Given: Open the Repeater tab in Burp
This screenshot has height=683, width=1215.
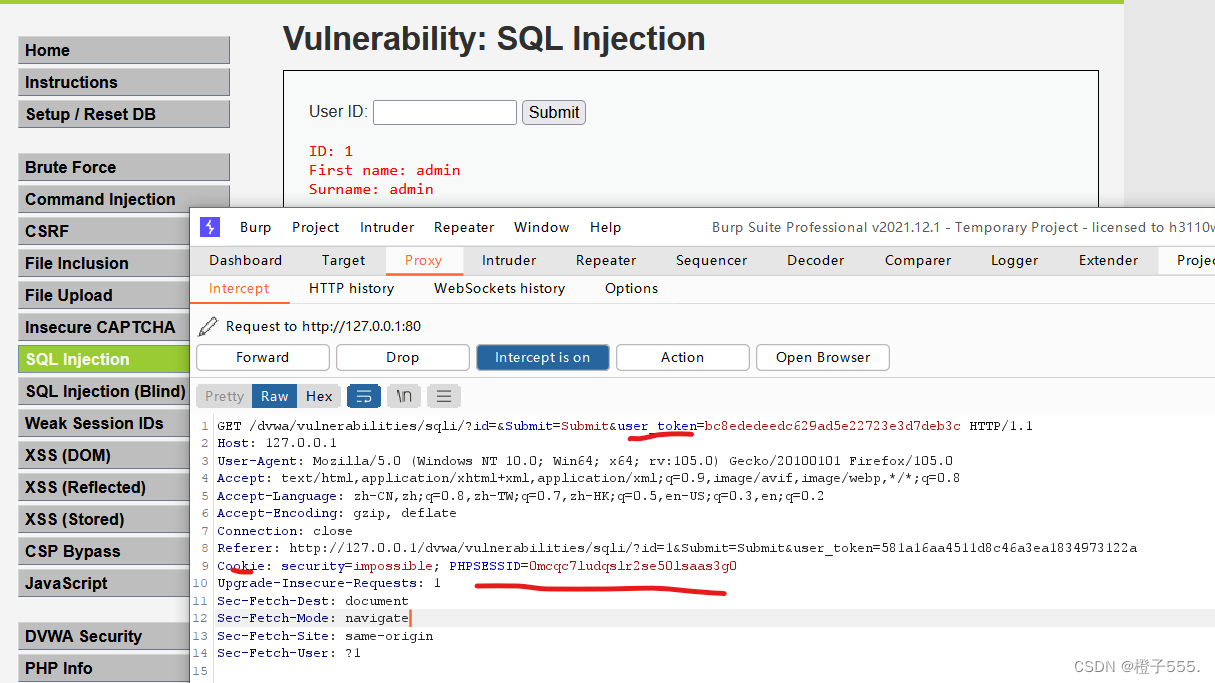Looking at the screenshot, I should point(606,260).
